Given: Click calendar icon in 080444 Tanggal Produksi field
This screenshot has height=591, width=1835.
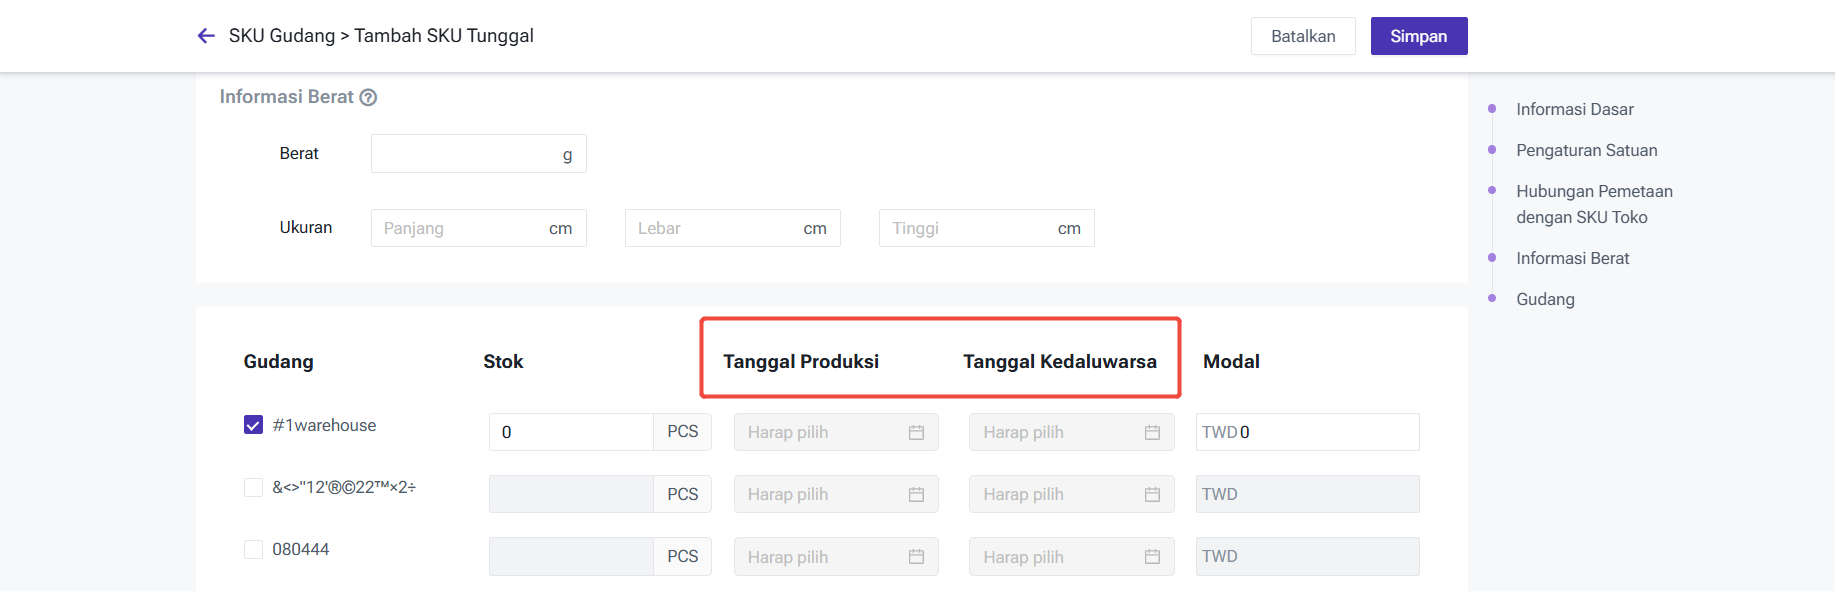Looking at the screenshot, I should (x=916, y=557).
